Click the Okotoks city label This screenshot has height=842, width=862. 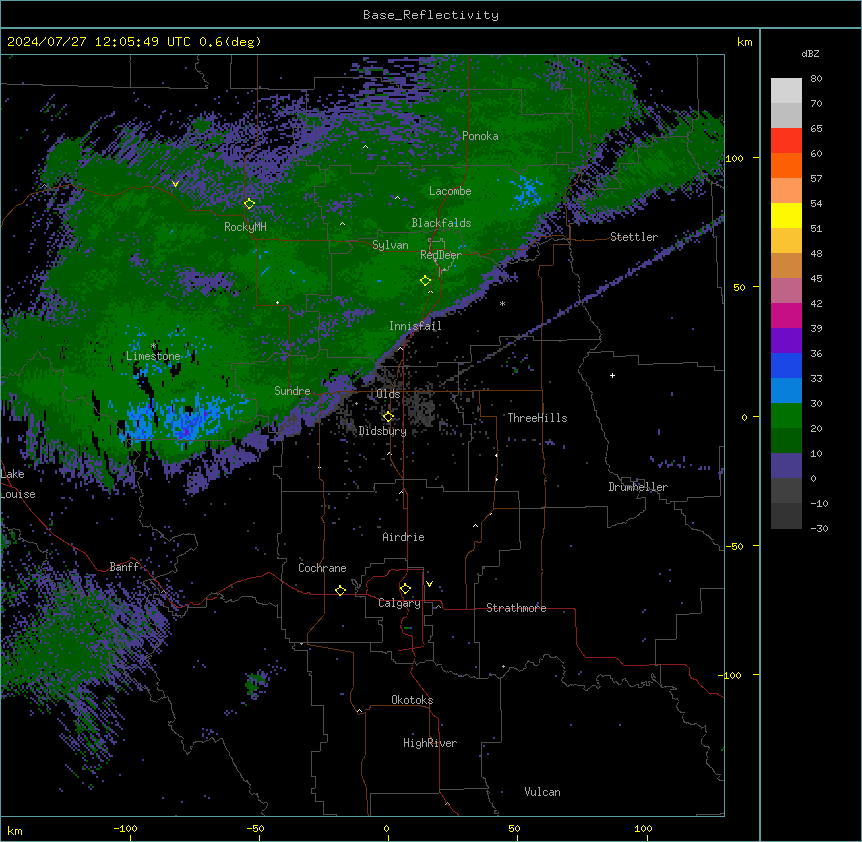pyautogui.click(x=412, y=700)
